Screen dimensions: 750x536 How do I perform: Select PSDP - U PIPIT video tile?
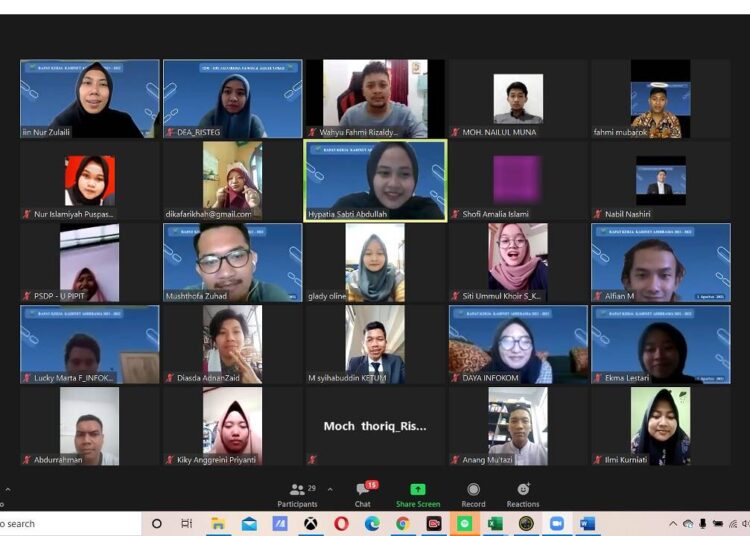pyautogui.click(x=89, y=263)
